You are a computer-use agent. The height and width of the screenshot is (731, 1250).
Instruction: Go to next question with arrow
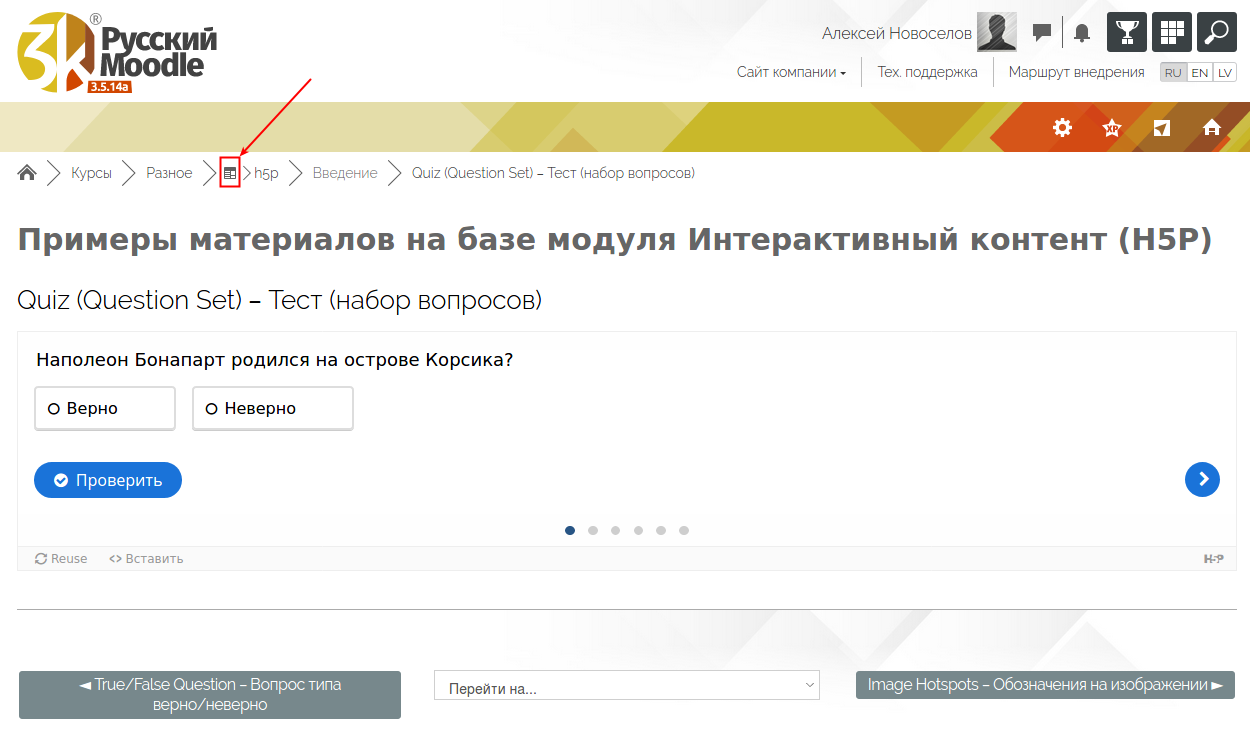pos(1202,479)
